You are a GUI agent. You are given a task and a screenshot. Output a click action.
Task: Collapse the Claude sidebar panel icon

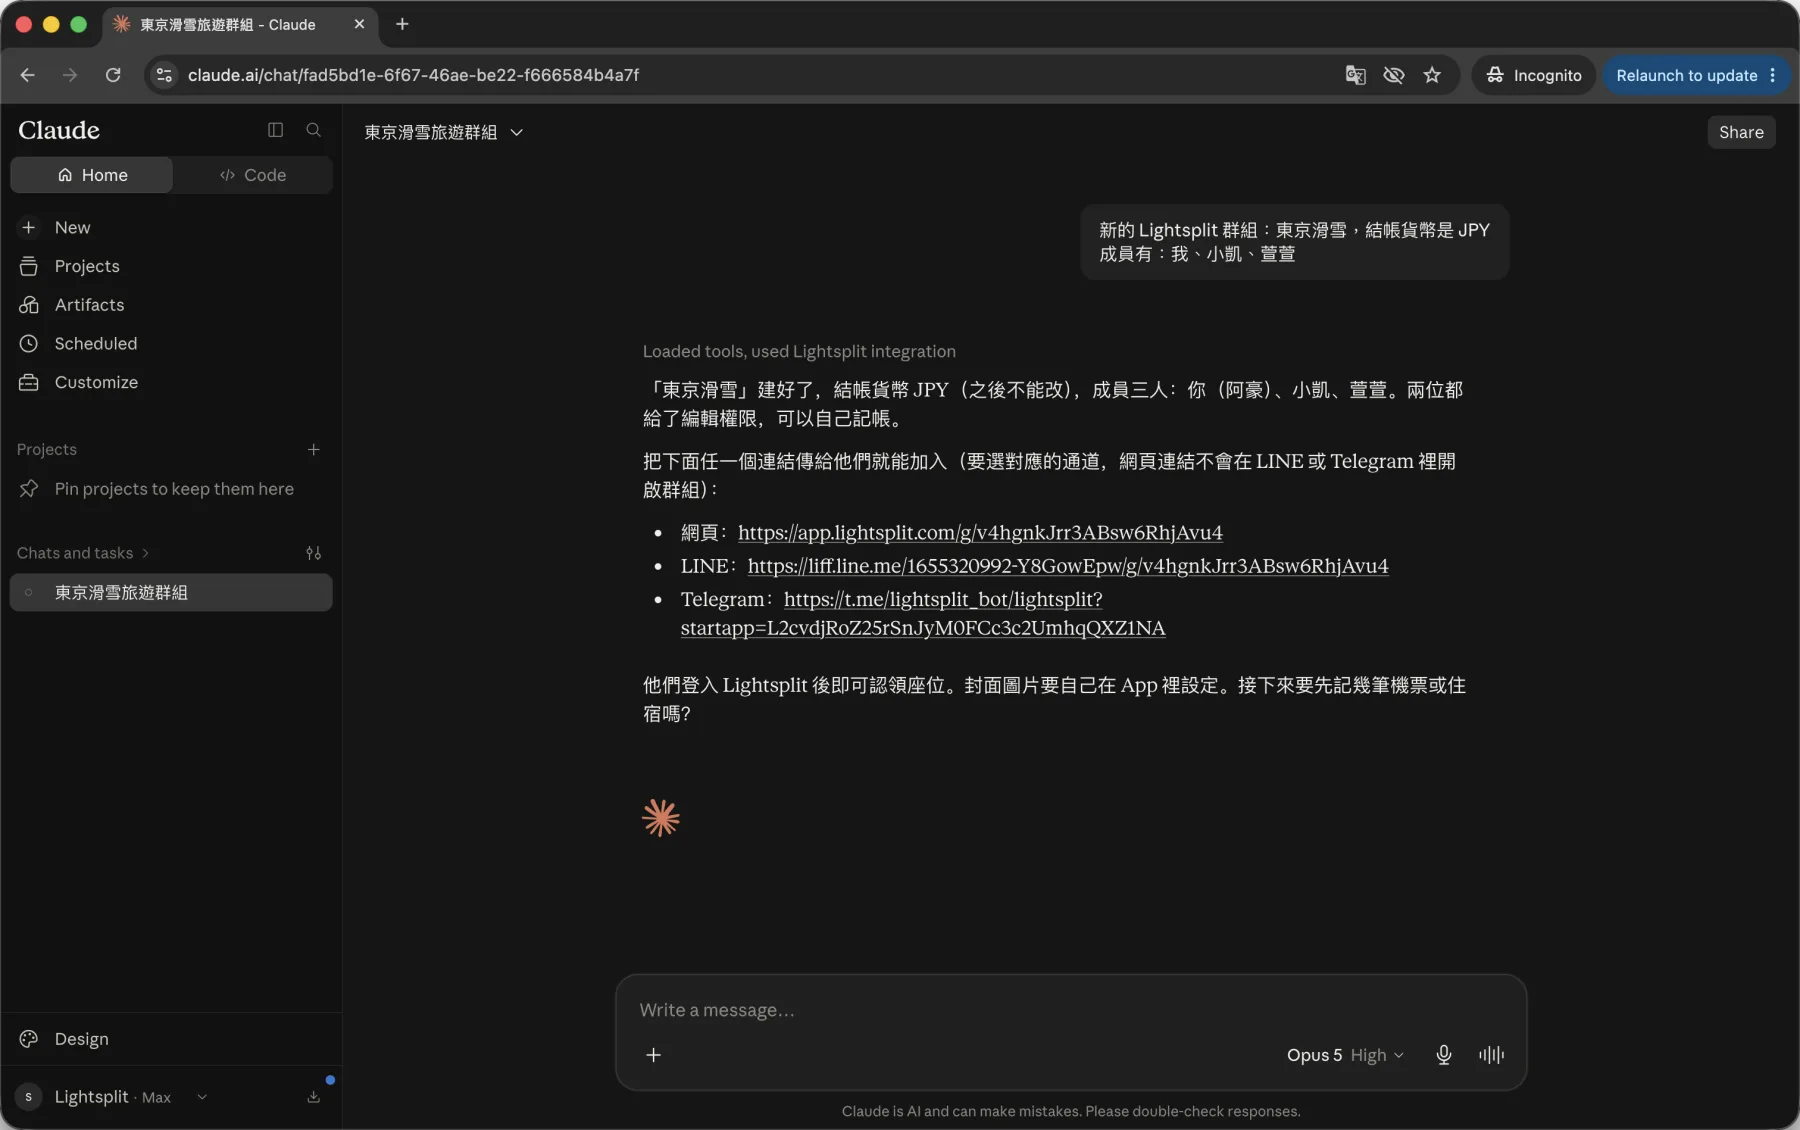click(x=275, y=130)
